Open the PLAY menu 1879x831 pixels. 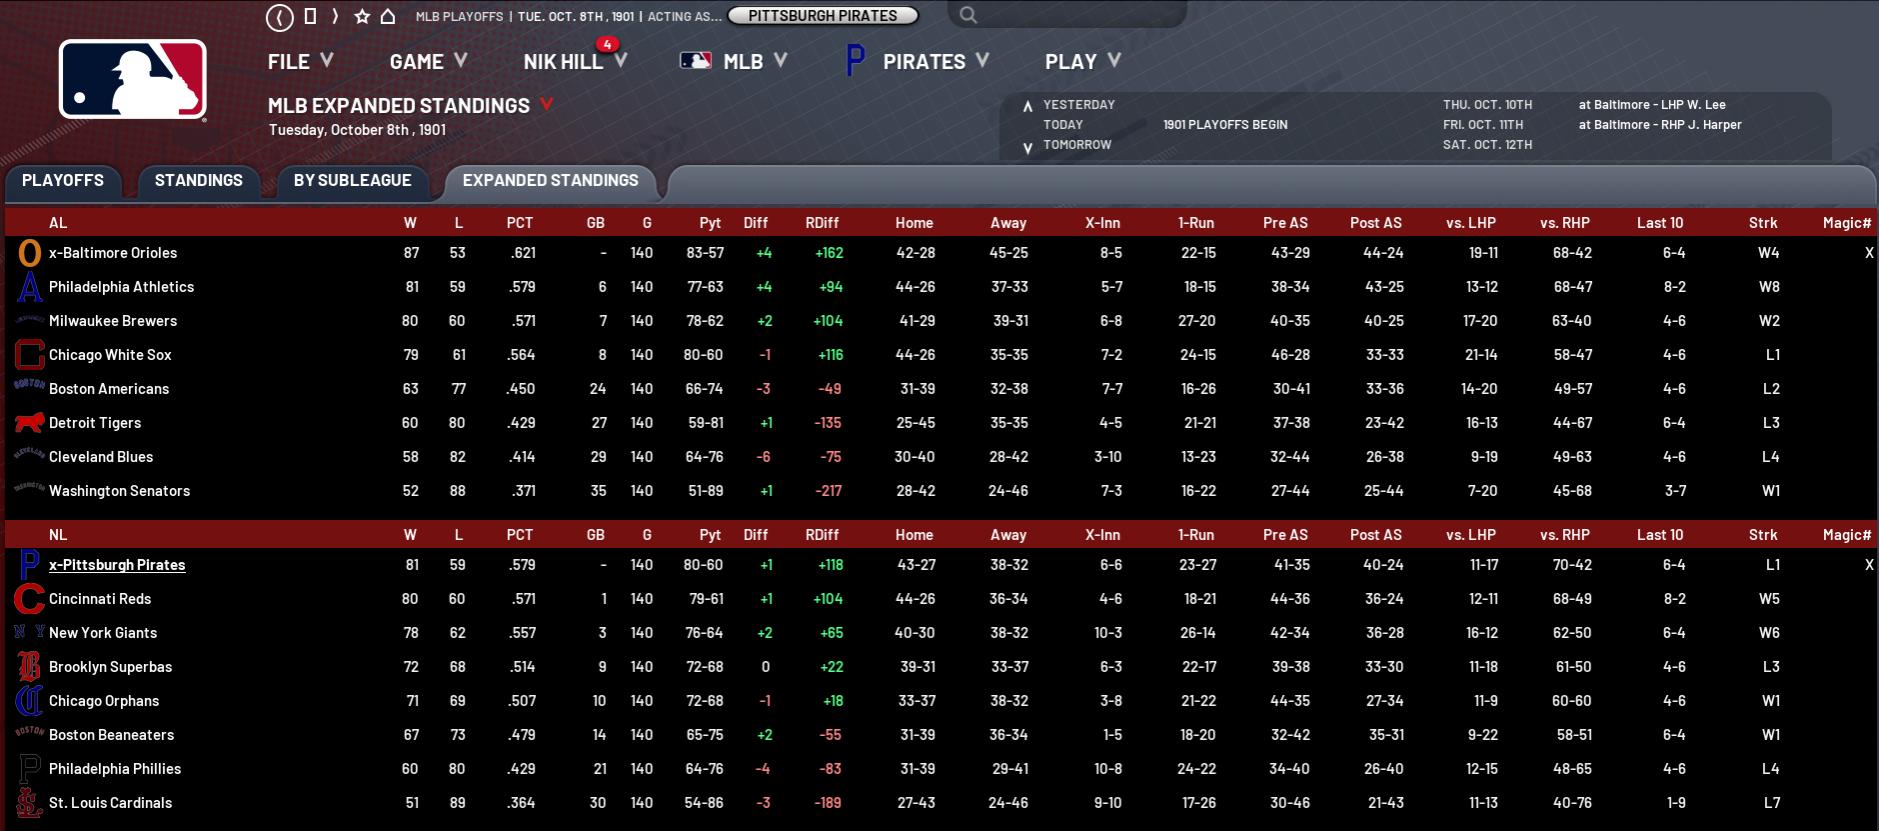point(1082,62)
